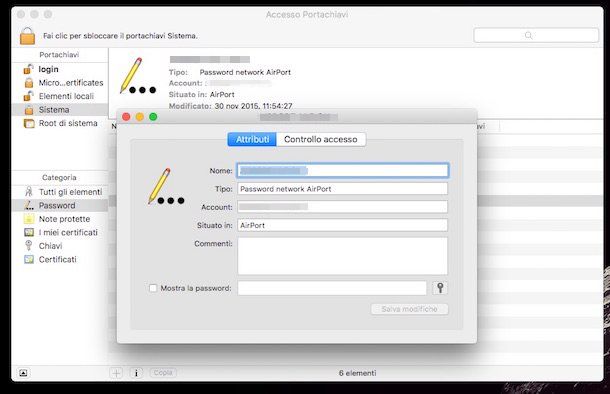Maximize the item attributes dialog
Image resolution: width=610 pixels, height=394 pixels.
[x=153, y=117]
